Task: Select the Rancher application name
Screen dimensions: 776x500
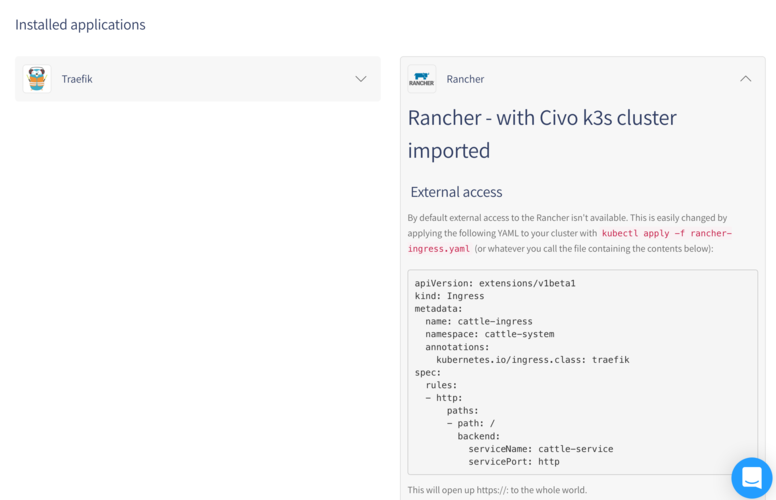Action: [x=465, y=79]
